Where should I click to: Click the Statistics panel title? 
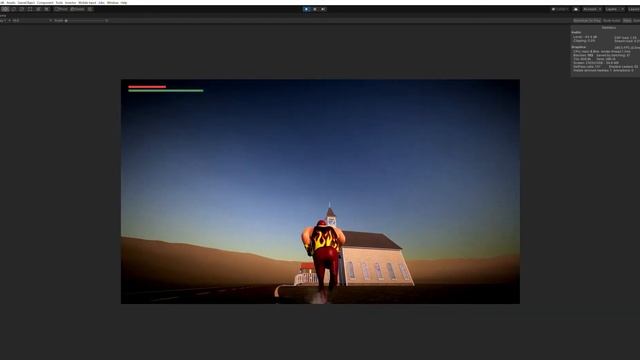click(x=609, y=28)
